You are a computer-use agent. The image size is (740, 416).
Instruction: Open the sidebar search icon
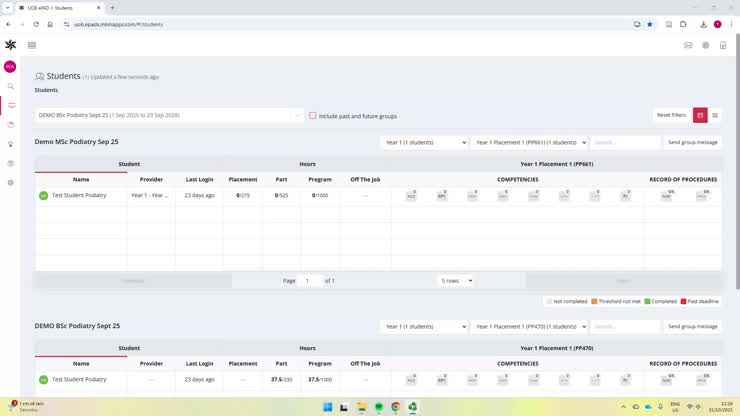coord(10,86)
